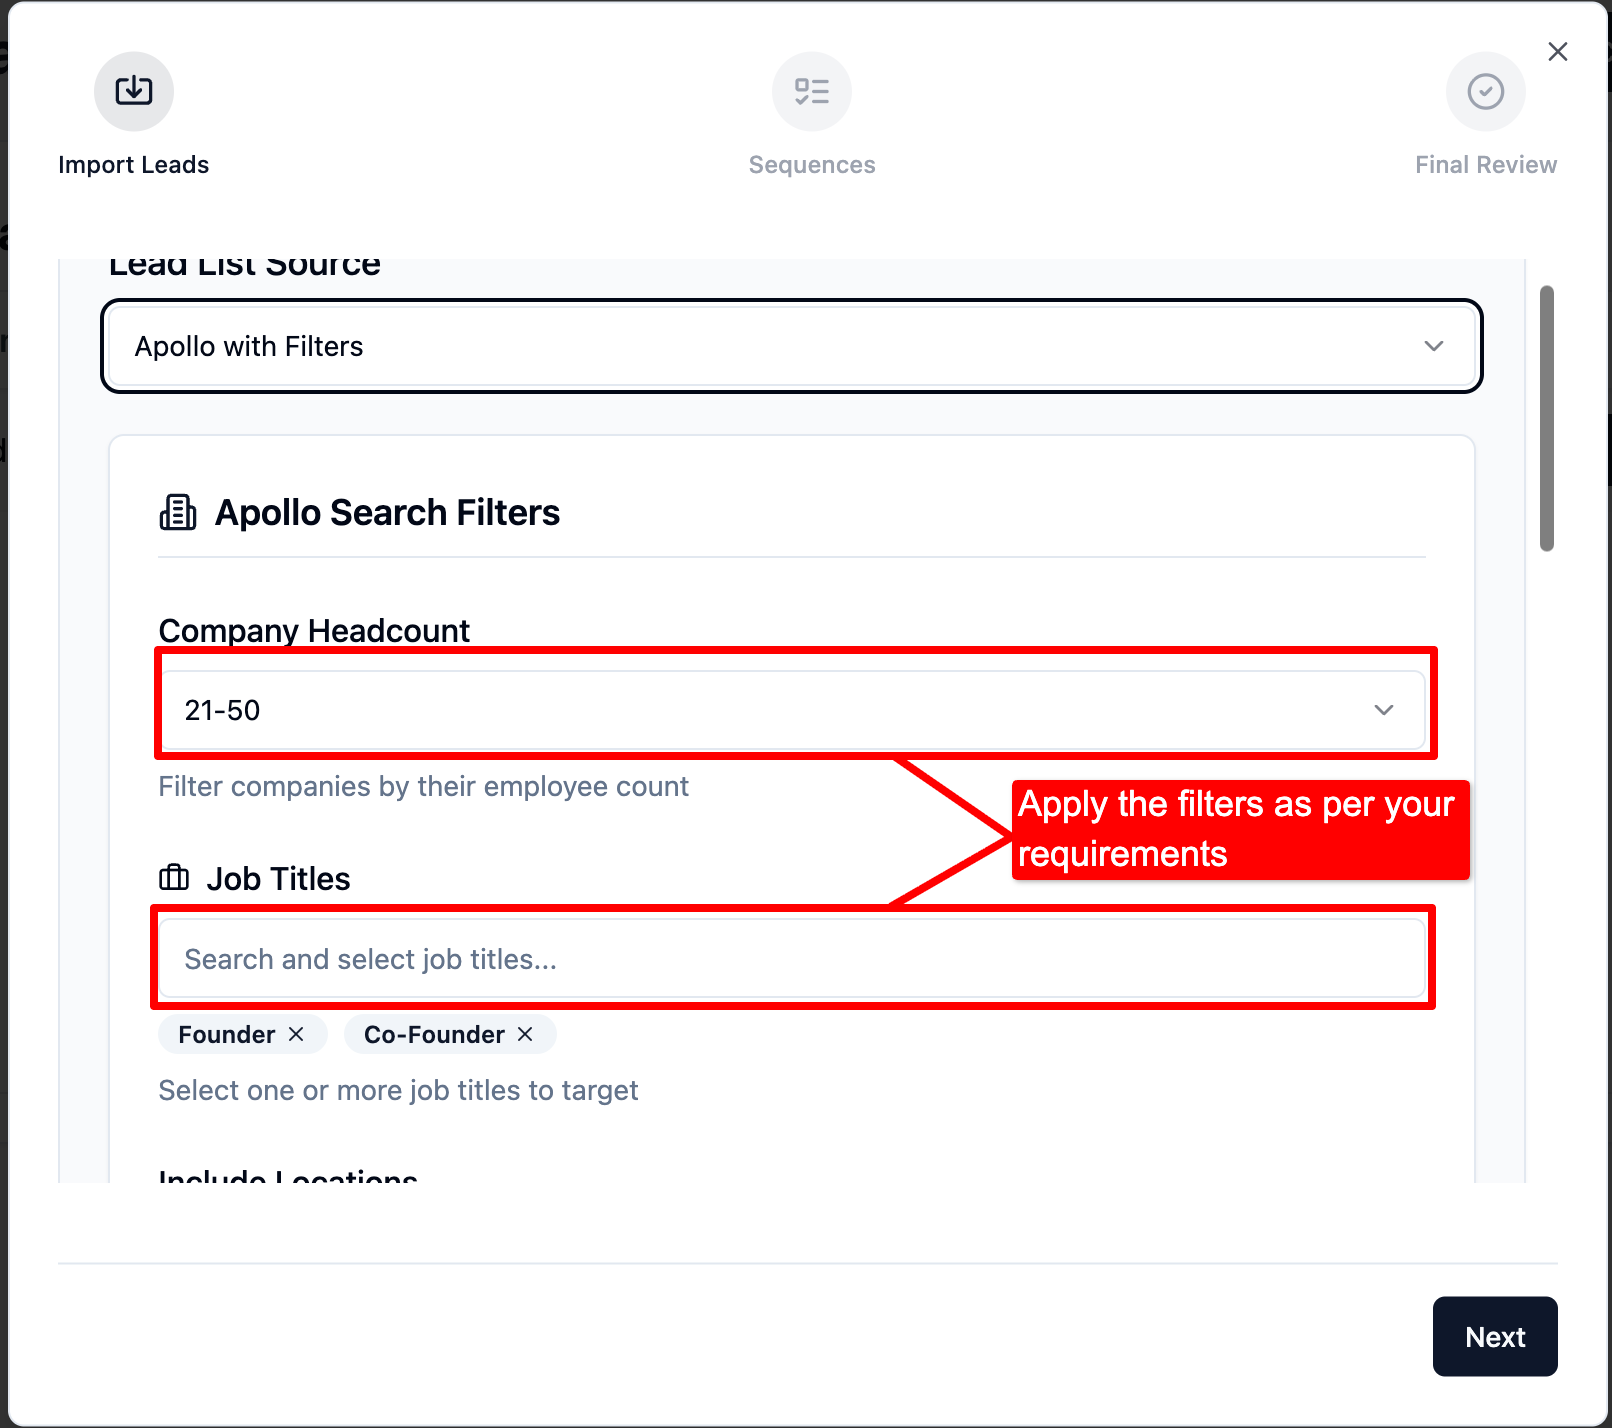Close the import leads dialog

(1557, 52)
